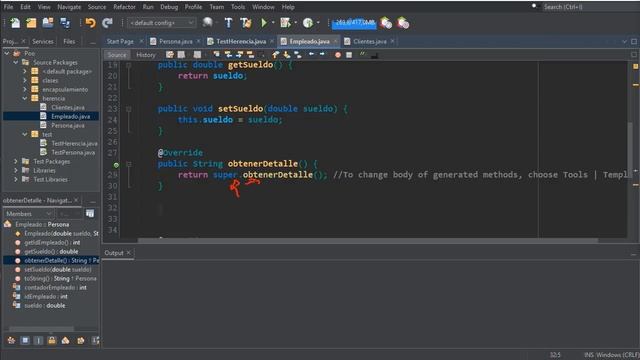This screenshot has height=360, width=640.
Task: Click the globe browser icon in toolbar
Action: point(207,22)
